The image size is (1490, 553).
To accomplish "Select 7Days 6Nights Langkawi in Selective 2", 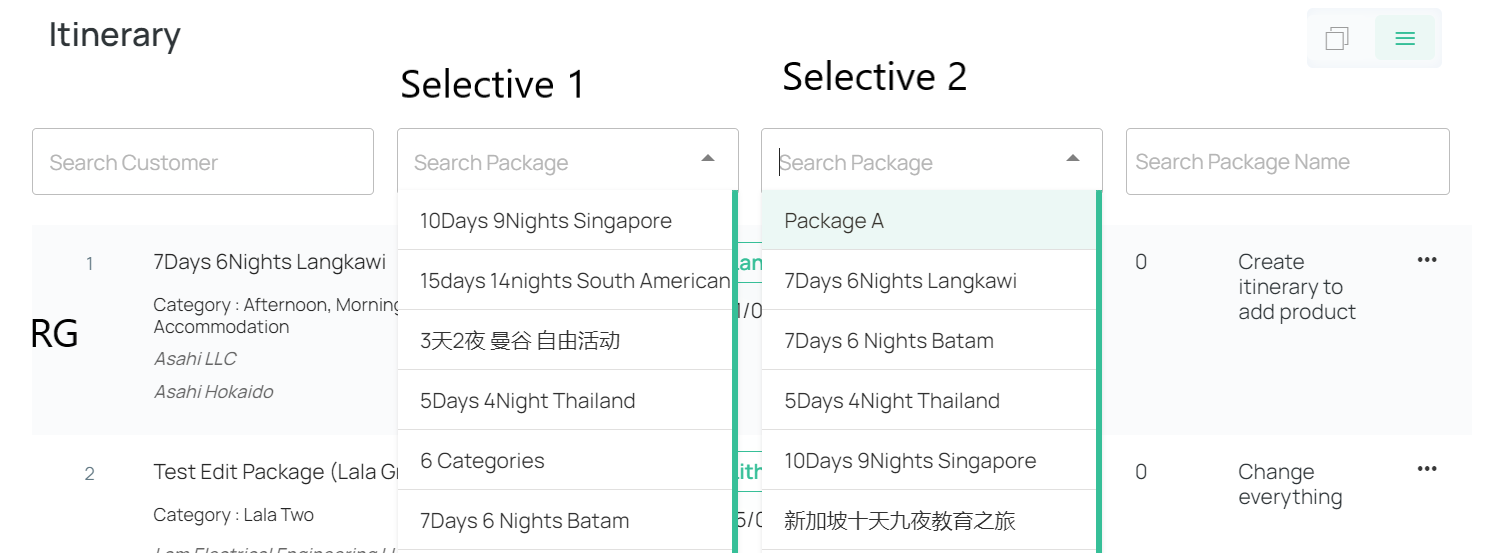I will 929,280.
